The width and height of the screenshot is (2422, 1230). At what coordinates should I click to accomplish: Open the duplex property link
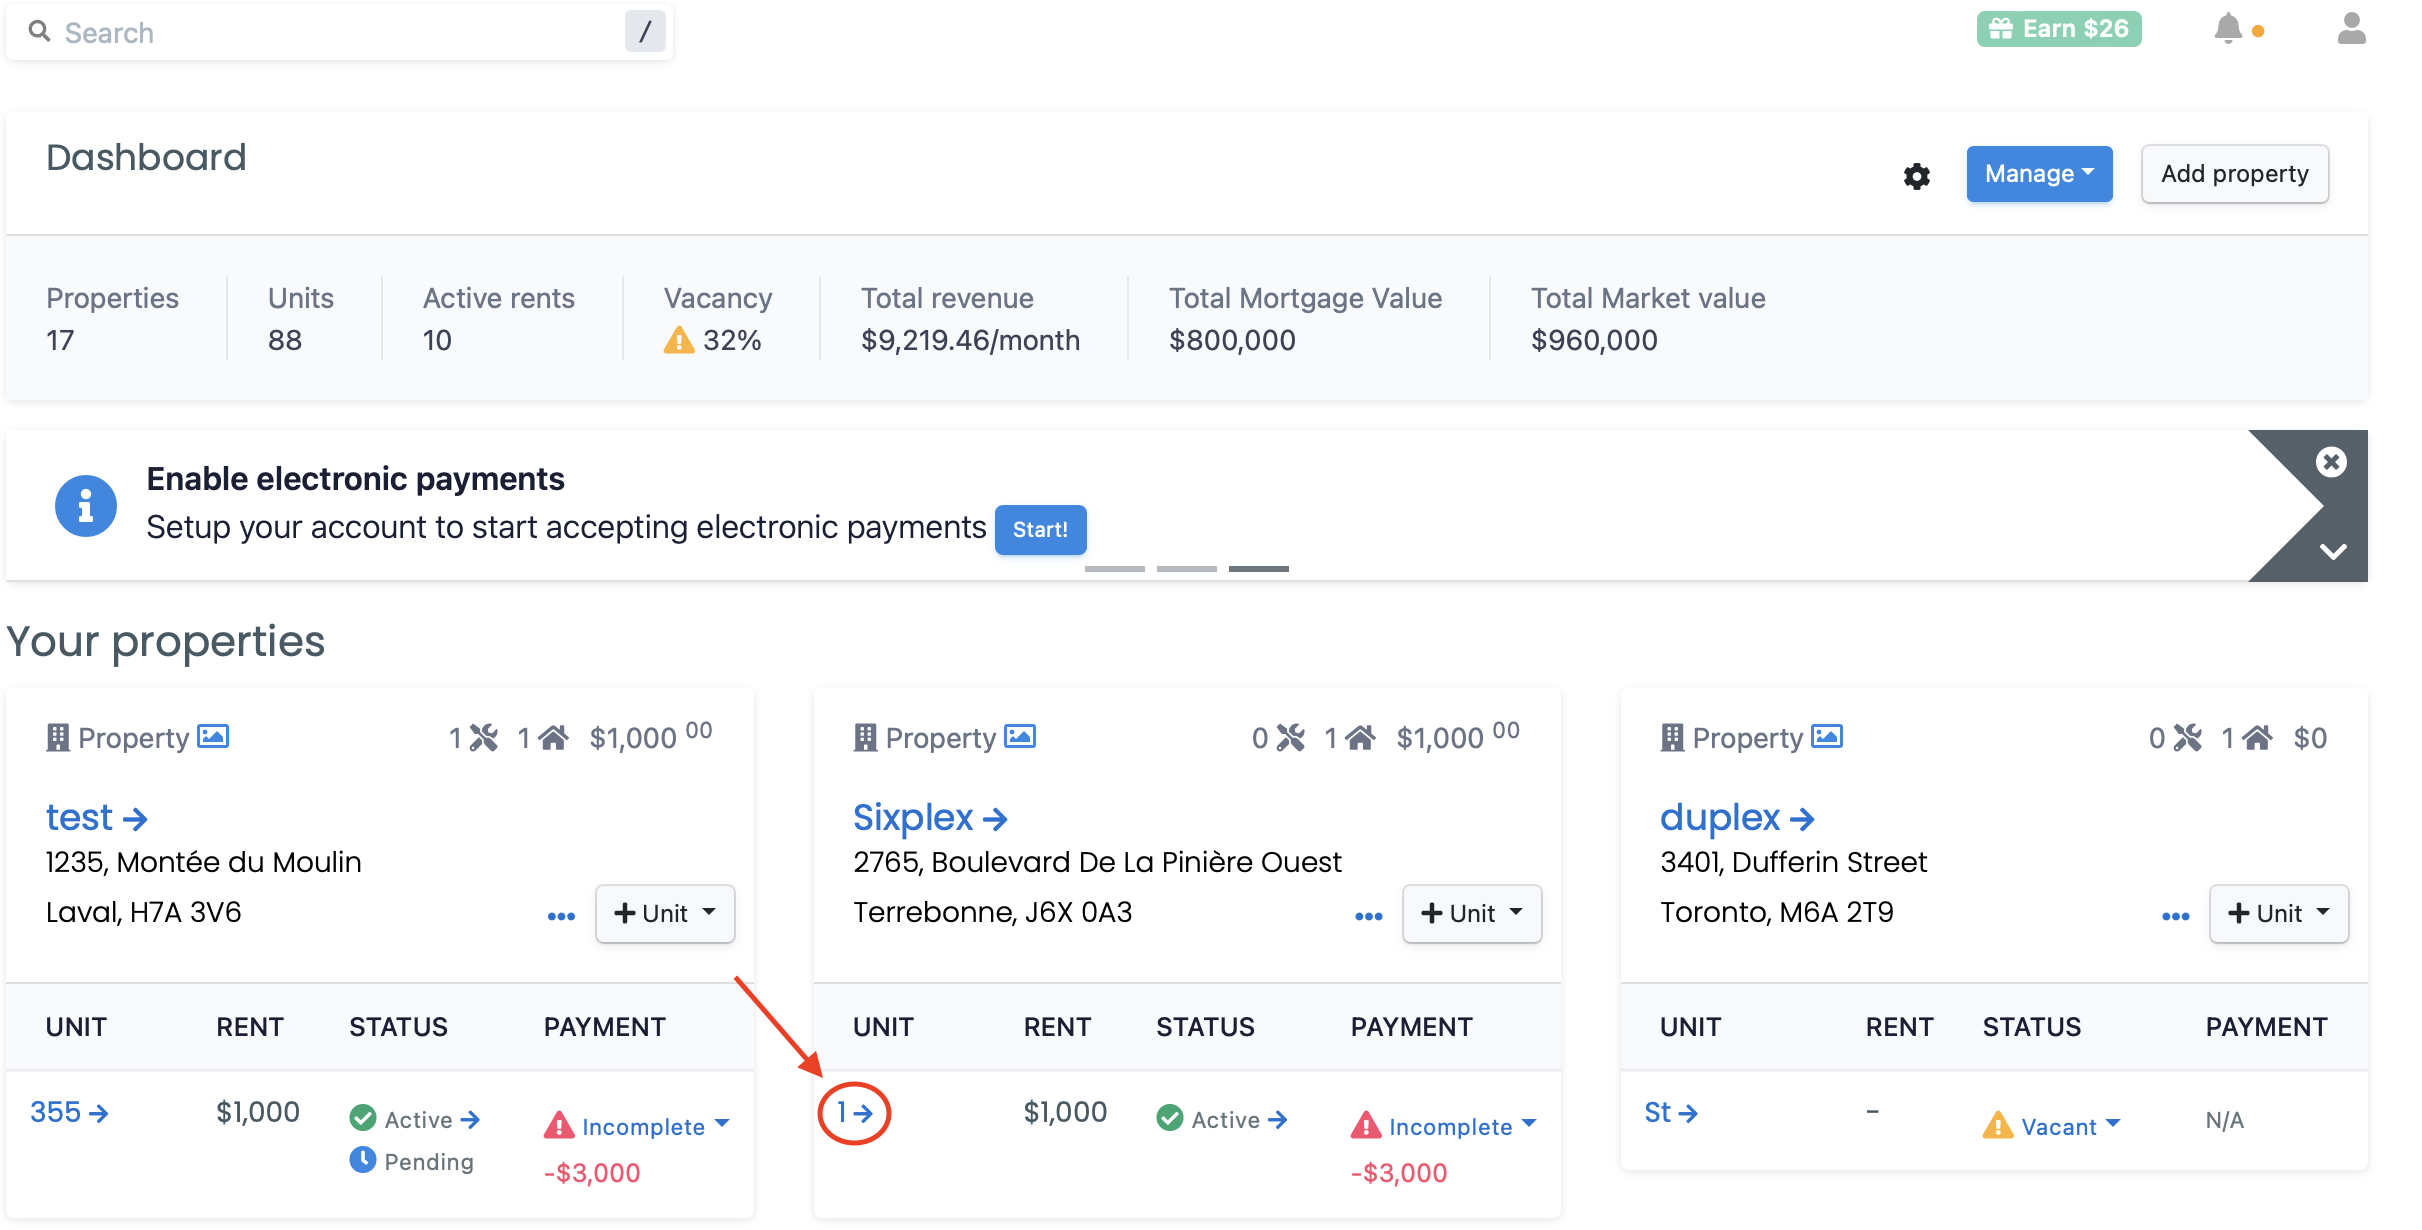pos(1737,818)
